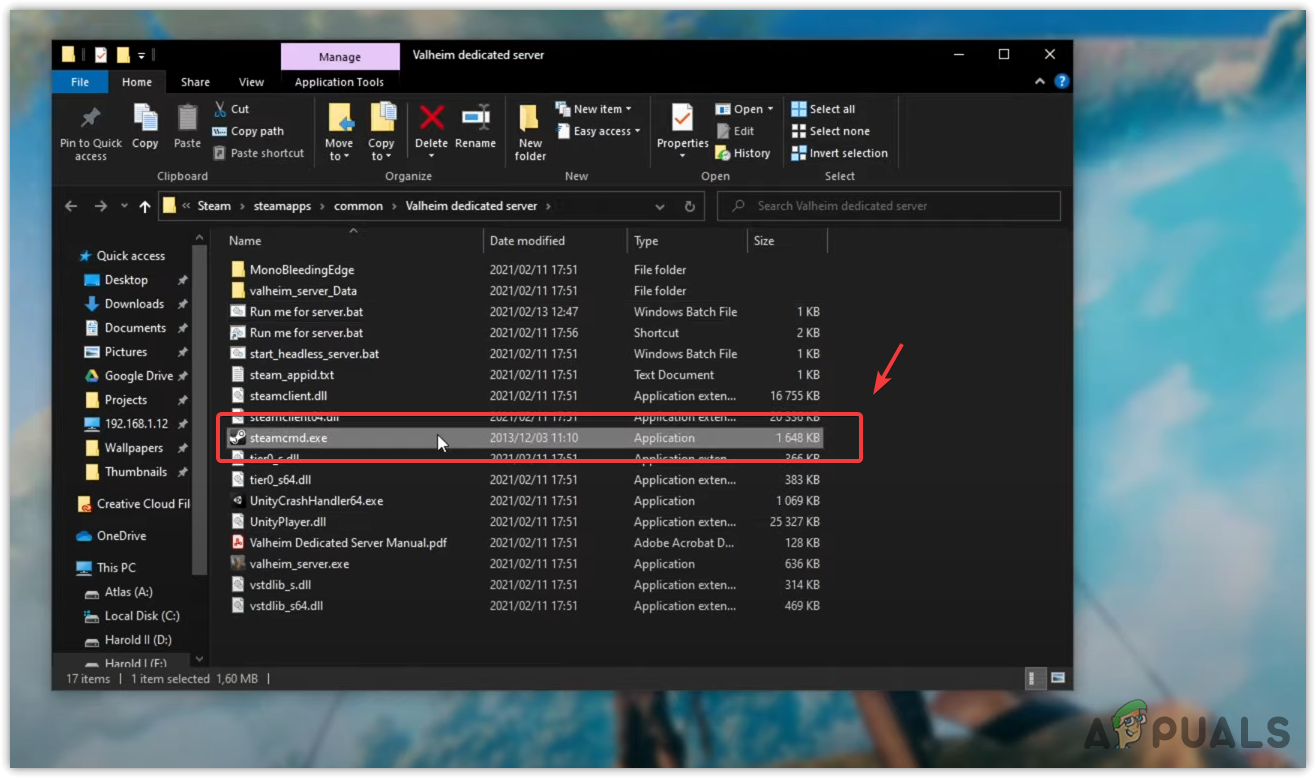Click the Rename icon in ribbon
This screenshot has width=1316, height=778.
tap(475, 119)
